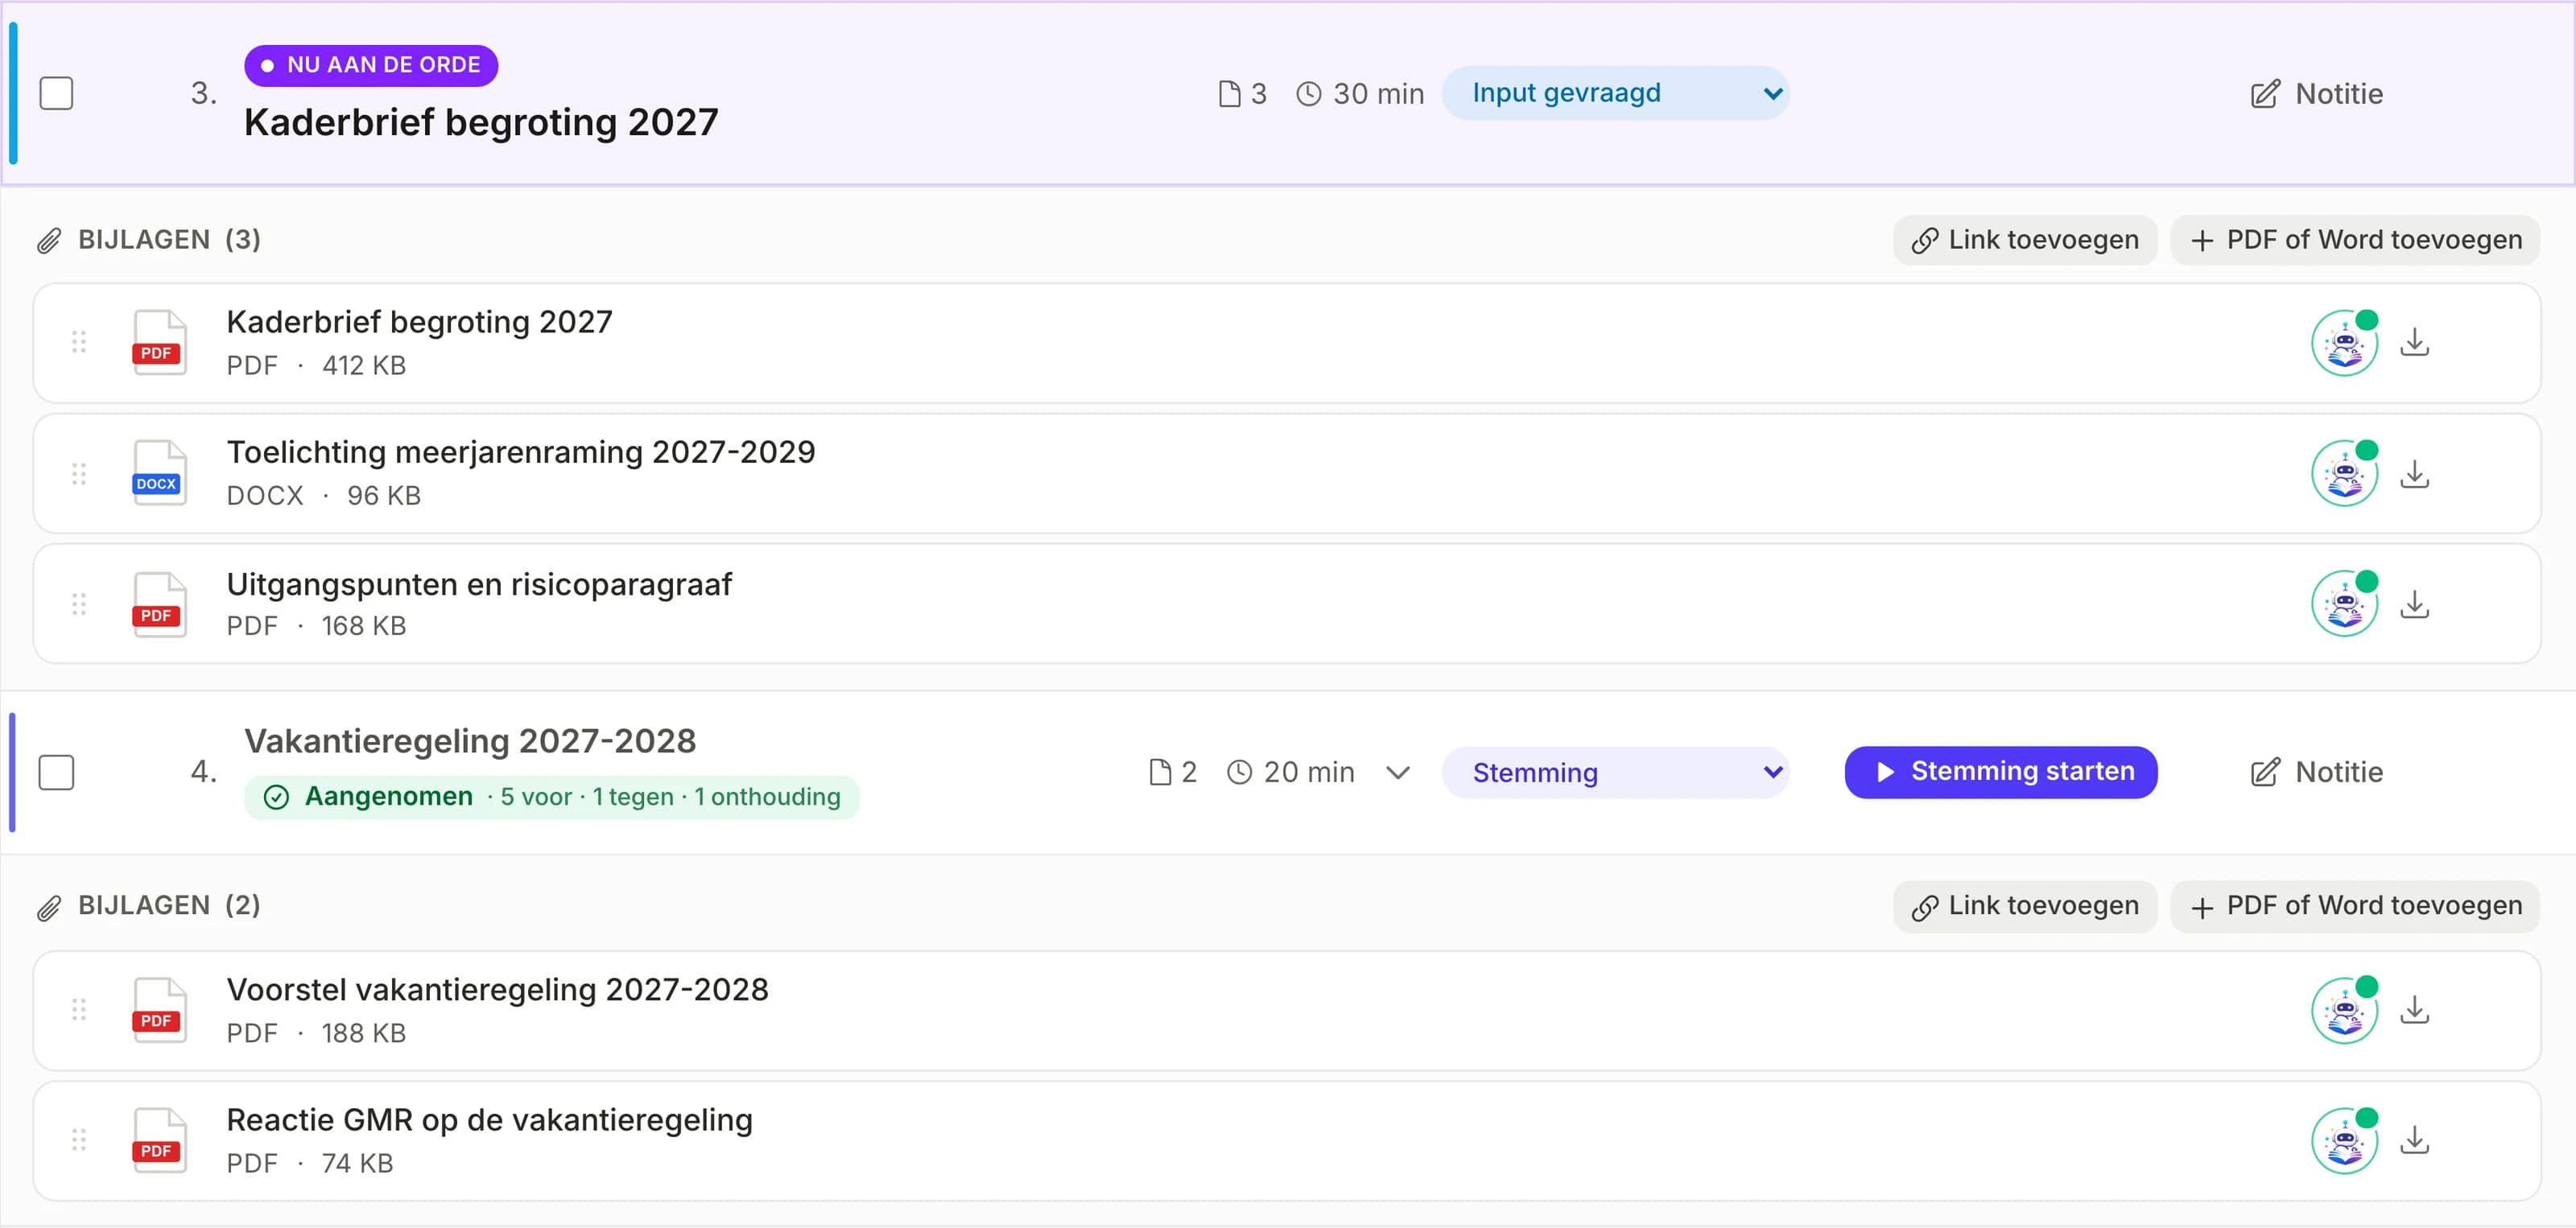The height and width of the screenshot is (1228, 2576).
Task: Open attachment named Toelichting meerjarenraming 2027-2029
Action: (x=521, y=452)
